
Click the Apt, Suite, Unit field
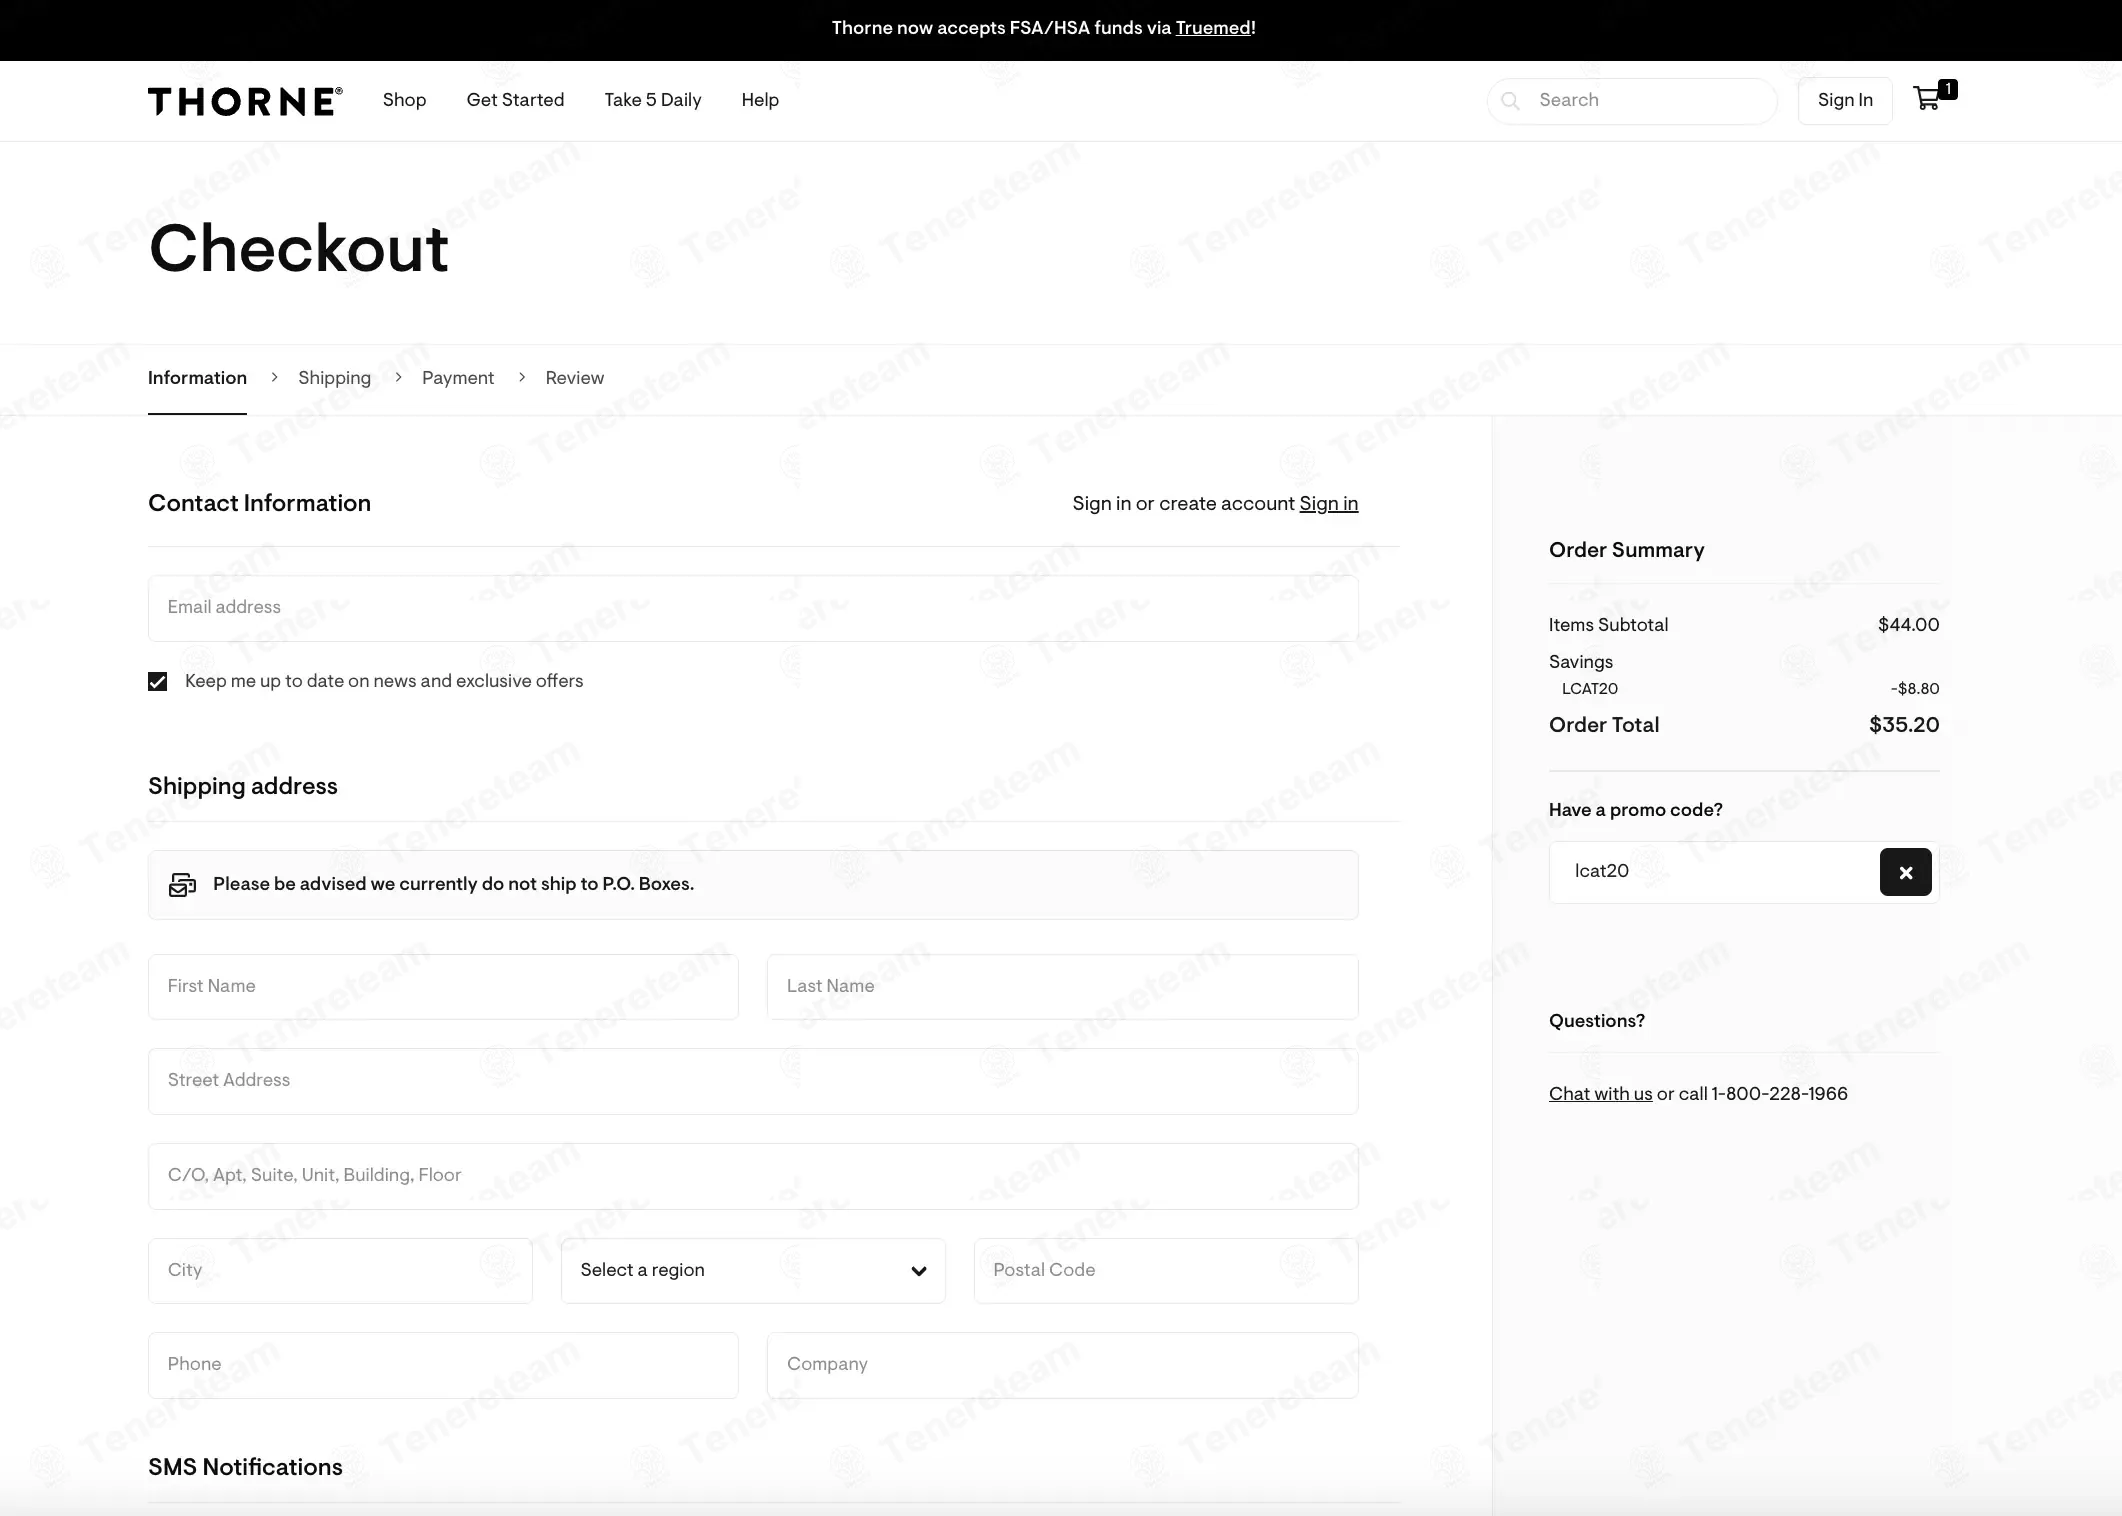[x=753, y=1176]
